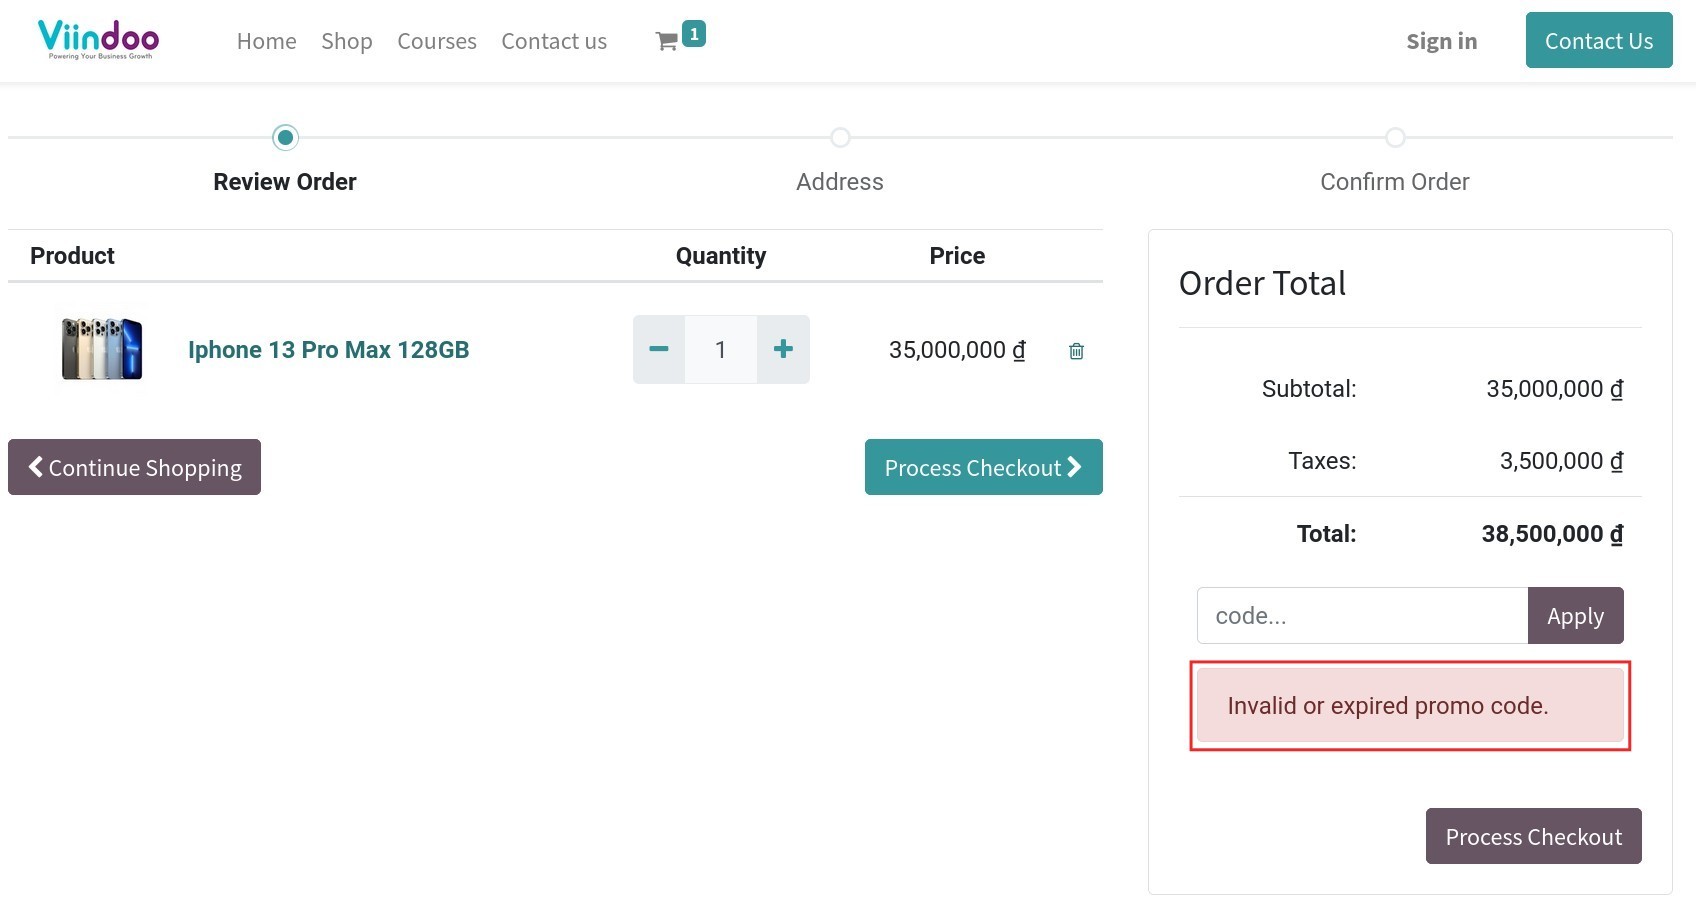This screenshot has width=1696, height=903.
Task: Open the shopping cart icon
Action: tap(668, 41)
